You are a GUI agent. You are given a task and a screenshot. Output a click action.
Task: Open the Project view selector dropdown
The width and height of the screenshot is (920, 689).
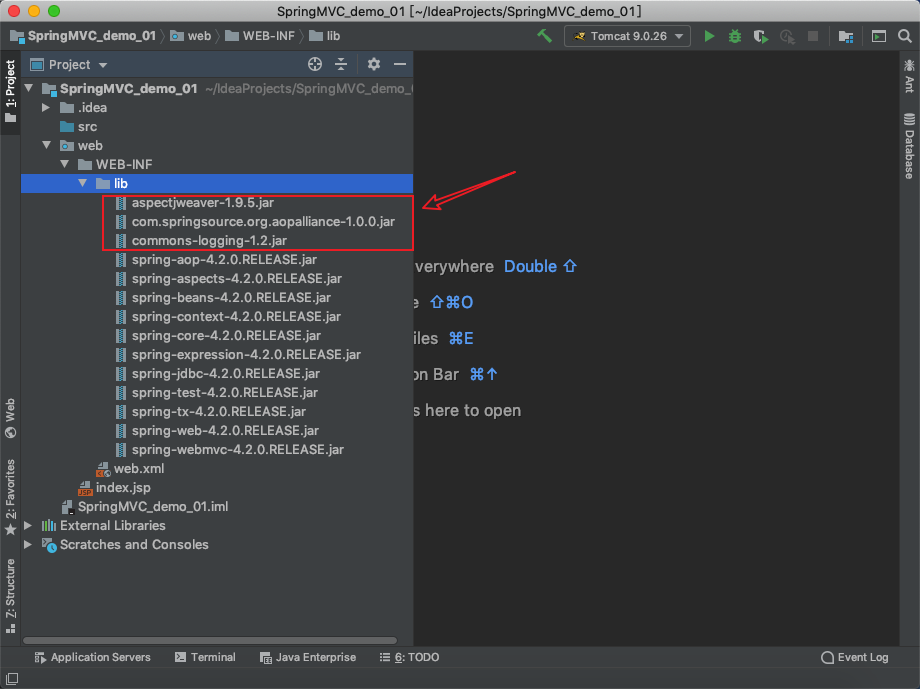click(69, 65)
